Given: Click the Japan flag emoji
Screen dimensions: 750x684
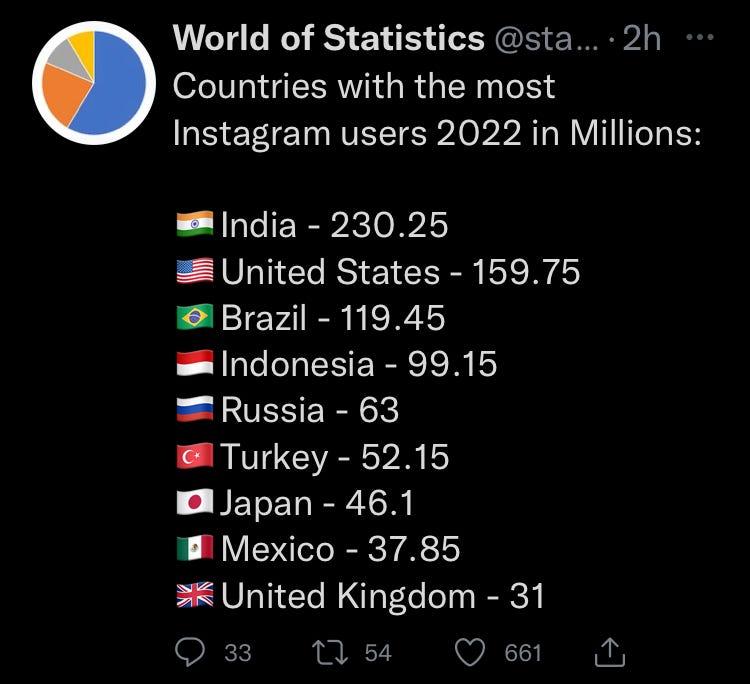Looking at the screenshot, I should click(195, 502).
